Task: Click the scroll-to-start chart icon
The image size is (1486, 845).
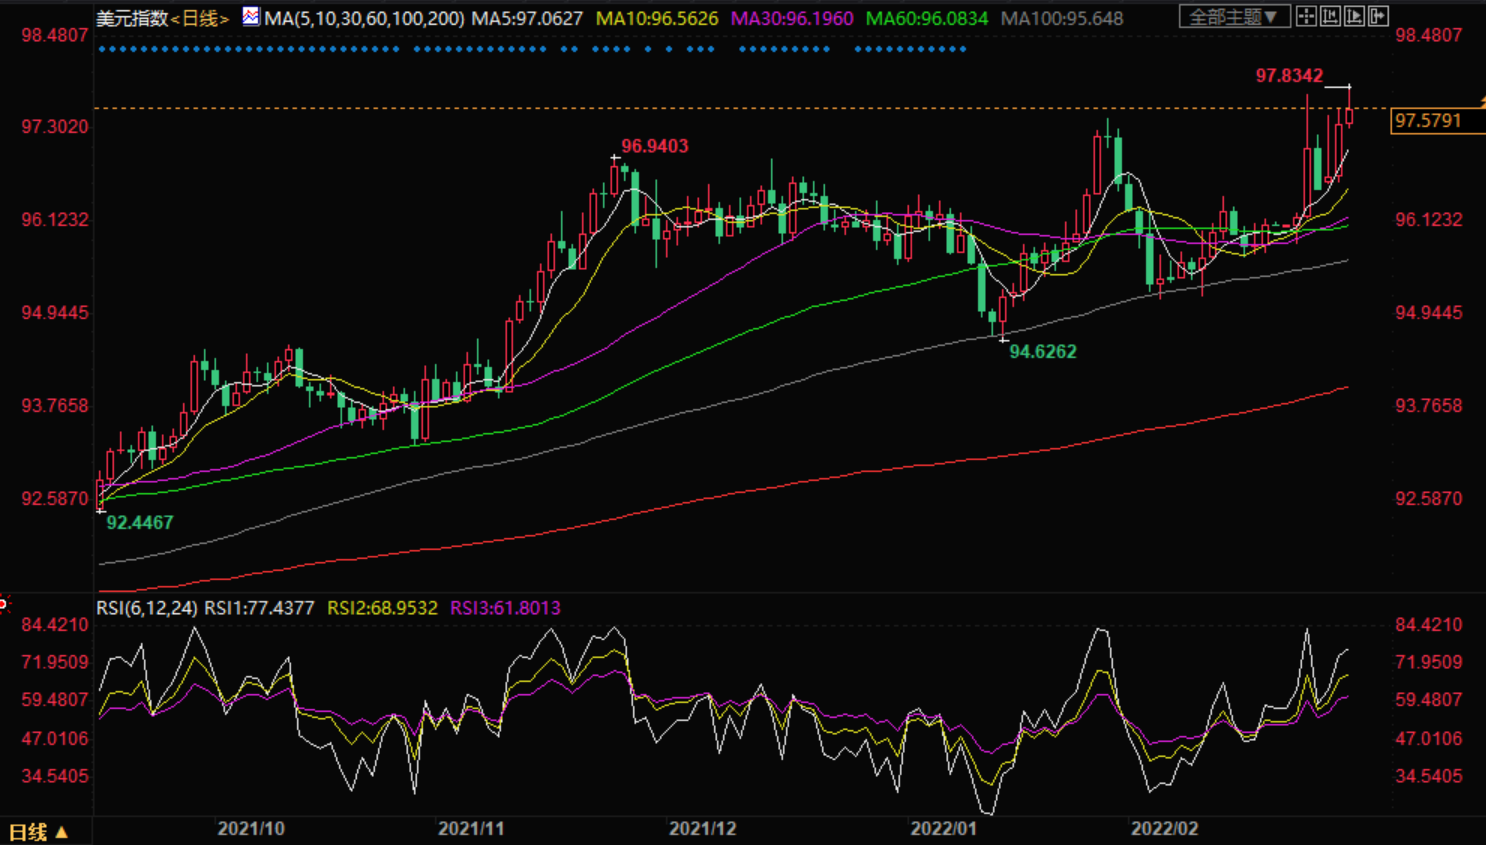Action: (x=1330, y=17)
